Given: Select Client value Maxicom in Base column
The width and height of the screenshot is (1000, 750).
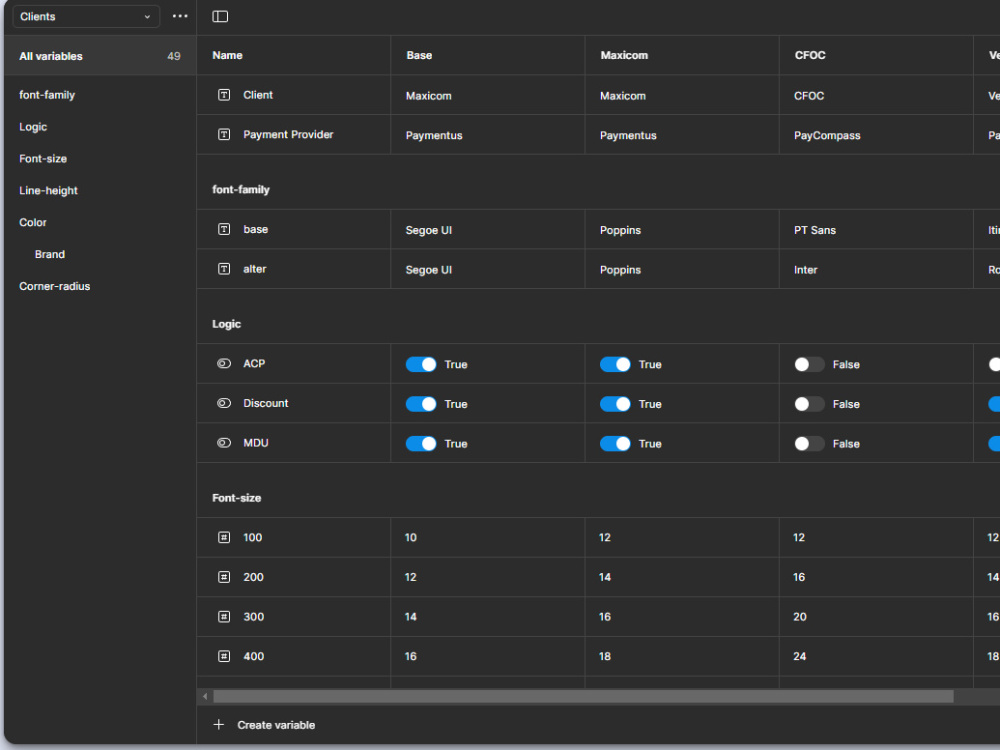Looking at the screenshot, I should tap(429, 96).
